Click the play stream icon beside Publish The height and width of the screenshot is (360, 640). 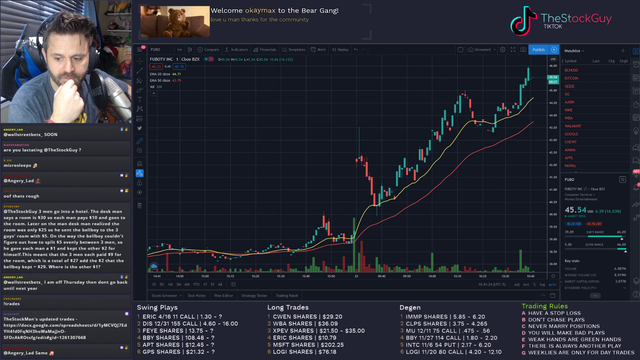554,49
